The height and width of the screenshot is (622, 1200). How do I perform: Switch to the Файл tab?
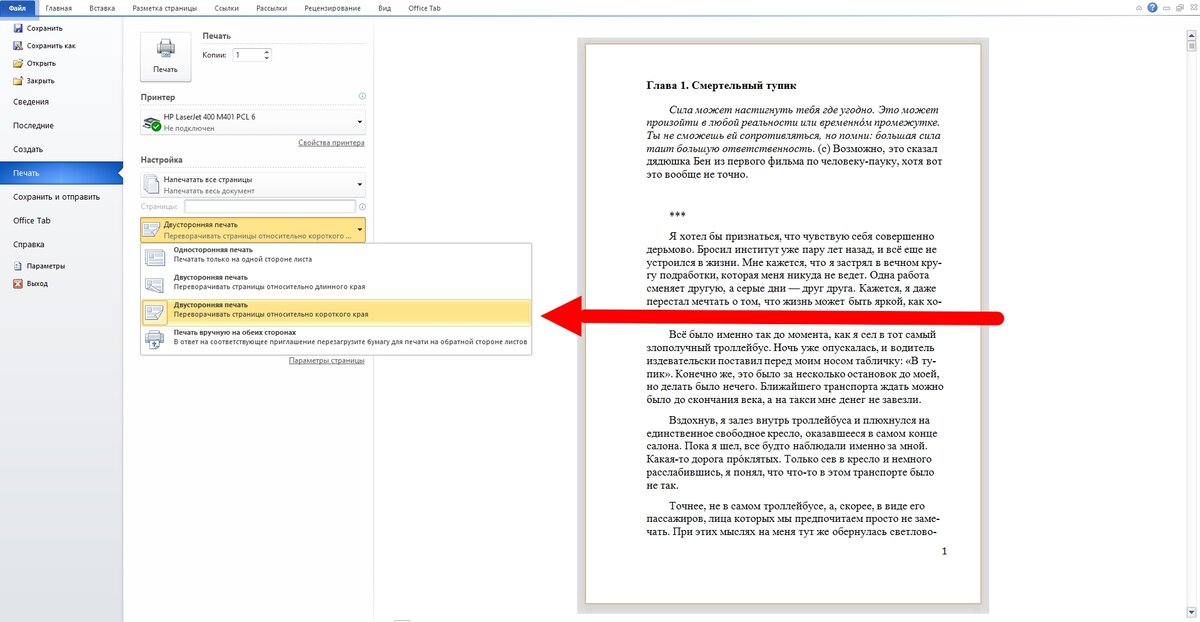(x=18, y=7)
